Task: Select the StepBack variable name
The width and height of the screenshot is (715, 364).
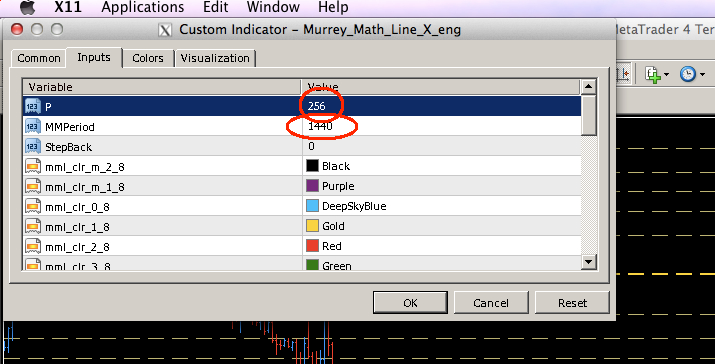Action: pos(68,147)
